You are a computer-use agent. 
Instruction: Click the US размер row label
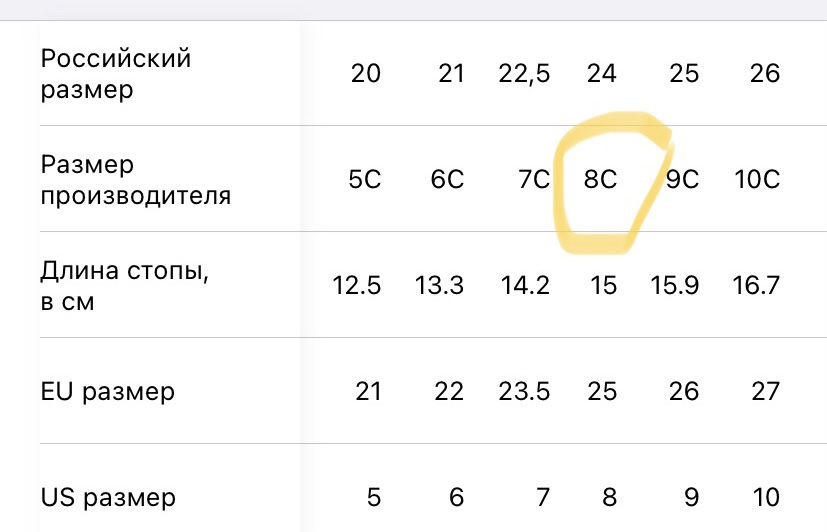pyautogui.click(x=108, y=498)
